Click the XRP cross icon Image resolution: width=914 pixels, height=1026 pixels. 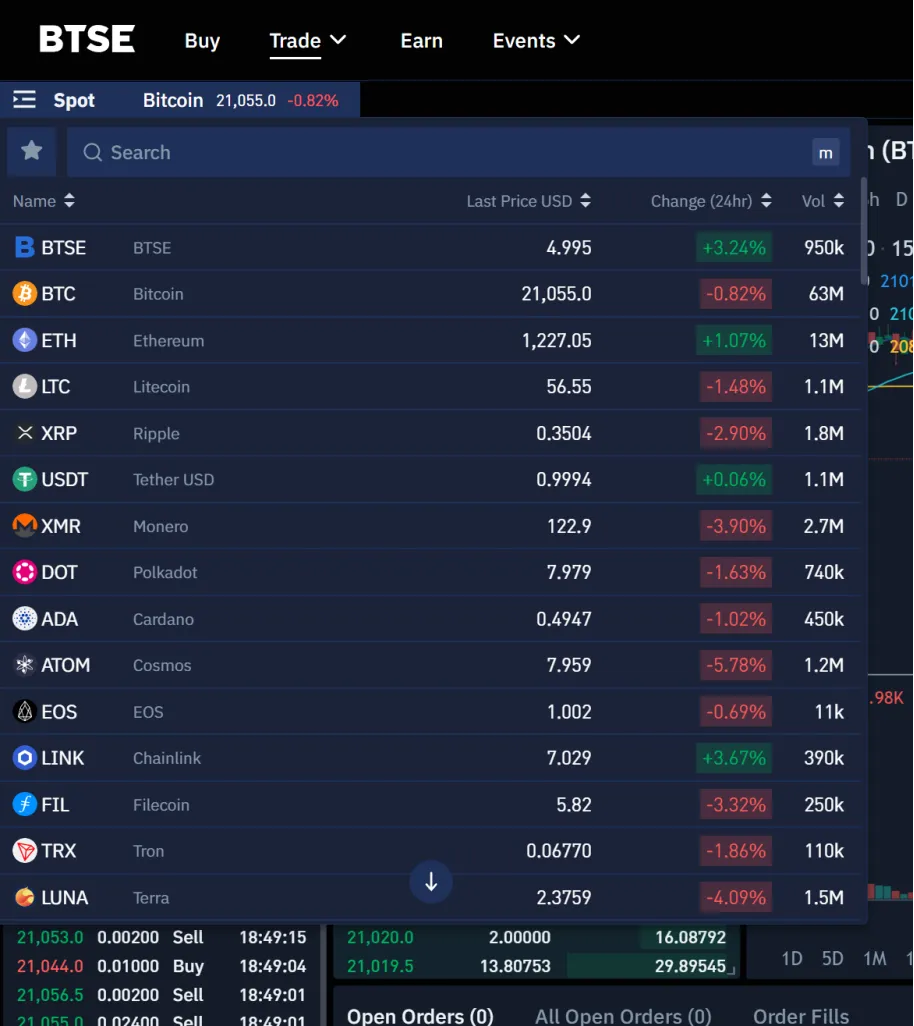25,433
